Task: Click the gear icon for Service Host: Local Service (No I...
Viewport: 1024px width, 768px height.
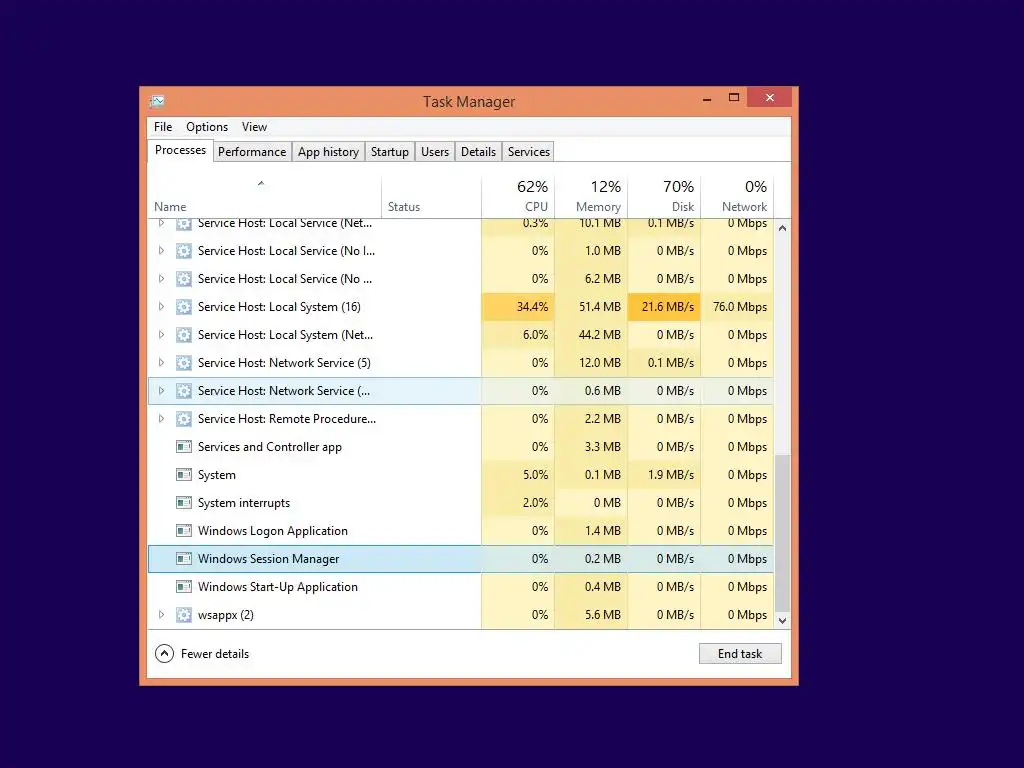Action: pos(184,251)
